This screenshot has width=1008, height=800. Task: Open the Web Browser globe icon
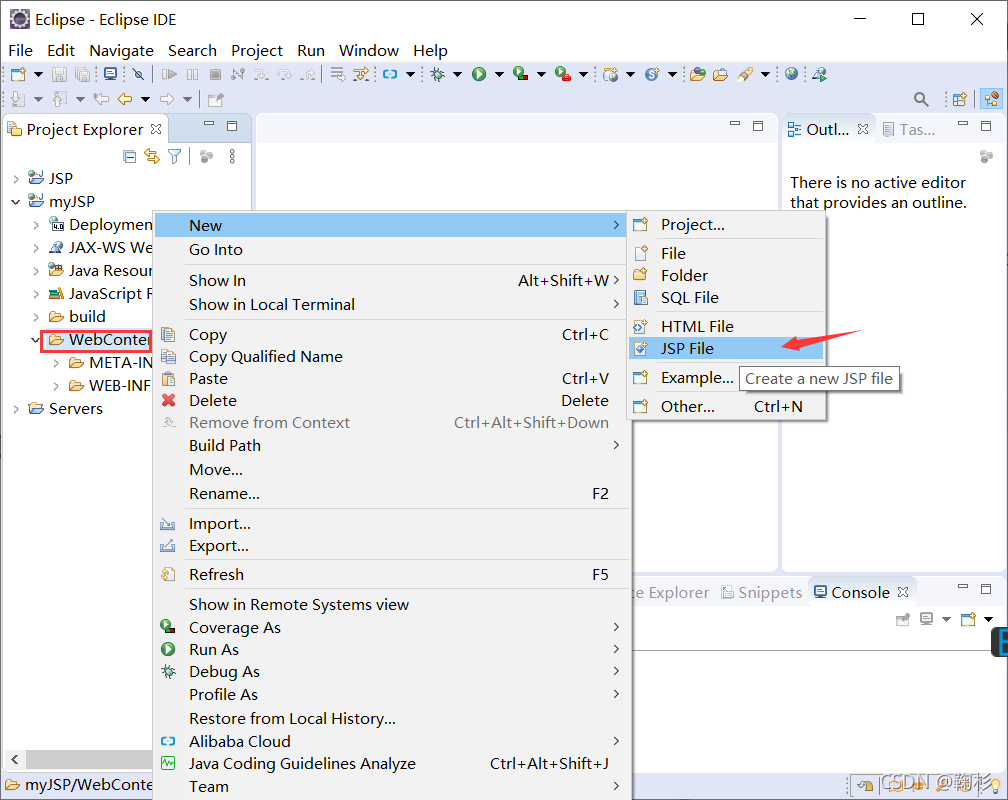pos(791,74)
